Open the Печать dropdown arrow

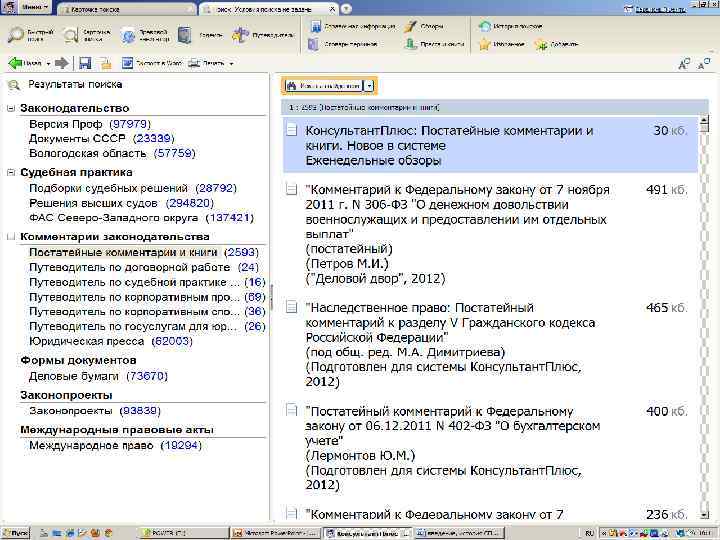click(x=231, y=63)
